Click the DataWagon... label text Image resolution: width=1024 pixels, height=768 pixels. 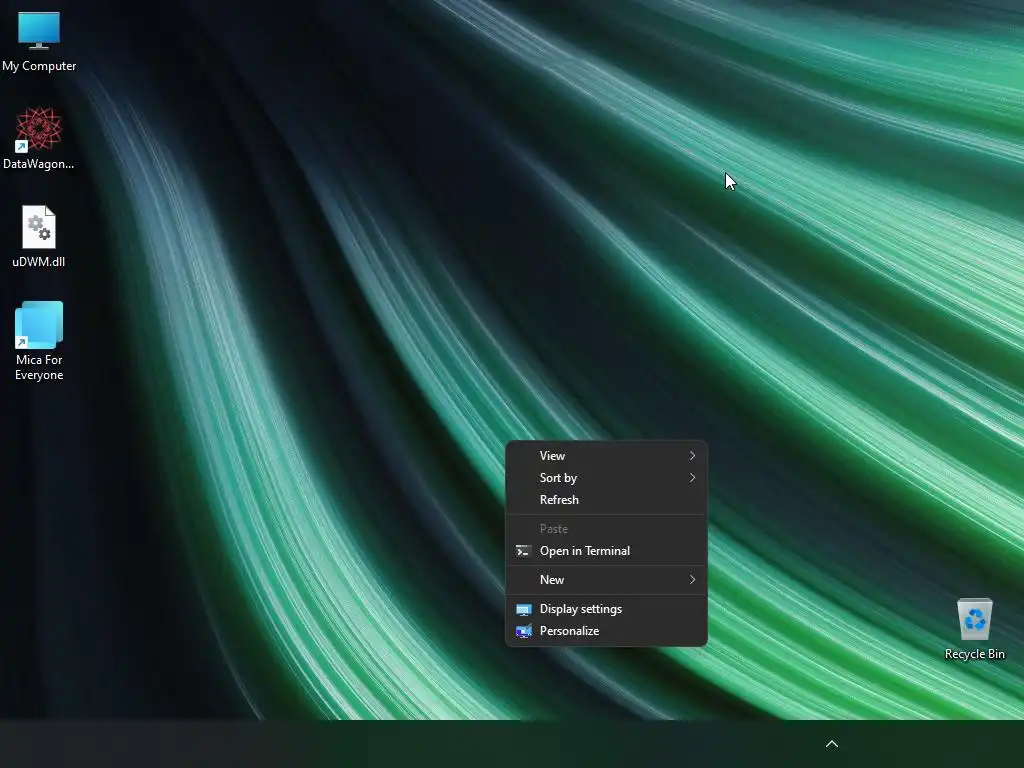39,164
